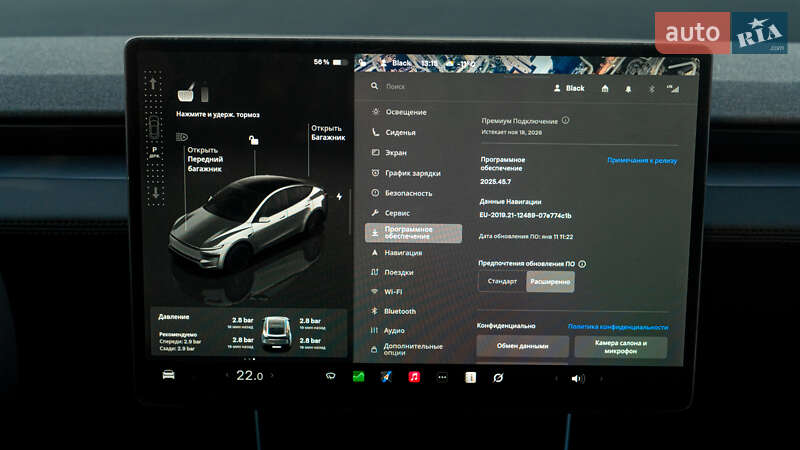
Task: Raise volume with right chevron
Action: coord(601,379)
